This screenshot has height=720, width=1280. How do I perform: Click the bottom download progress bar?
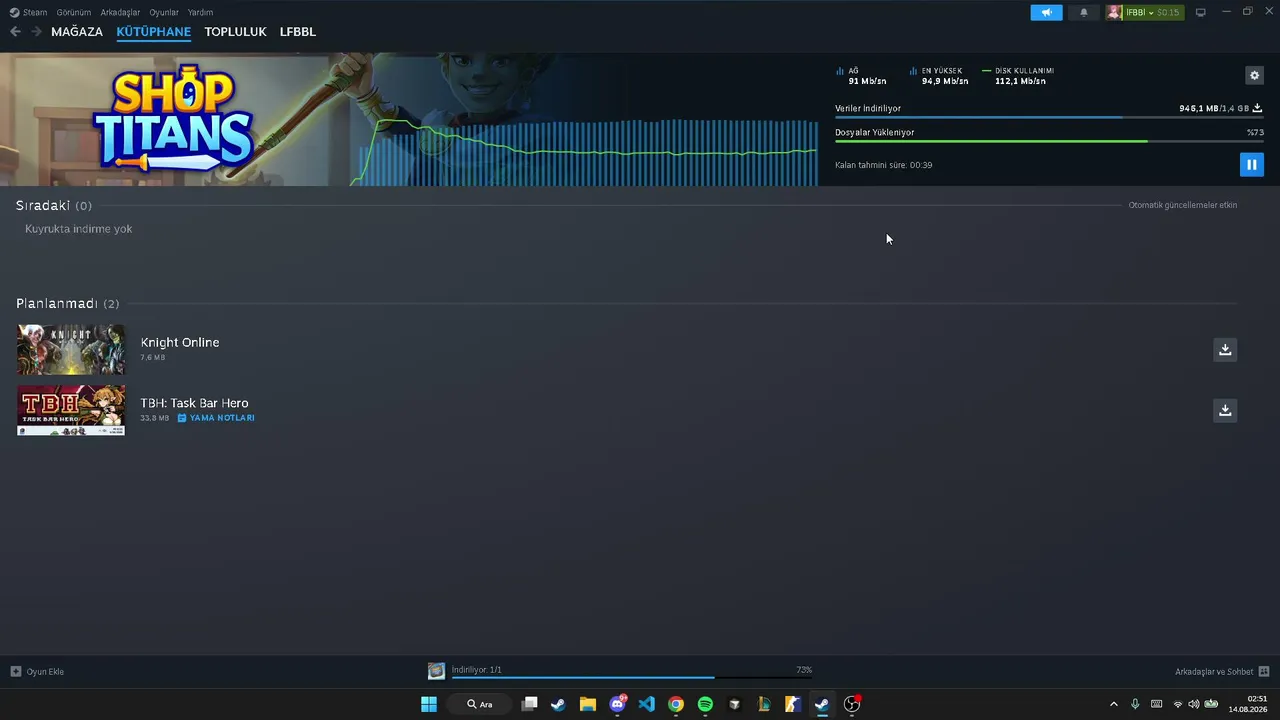[632, 678]
